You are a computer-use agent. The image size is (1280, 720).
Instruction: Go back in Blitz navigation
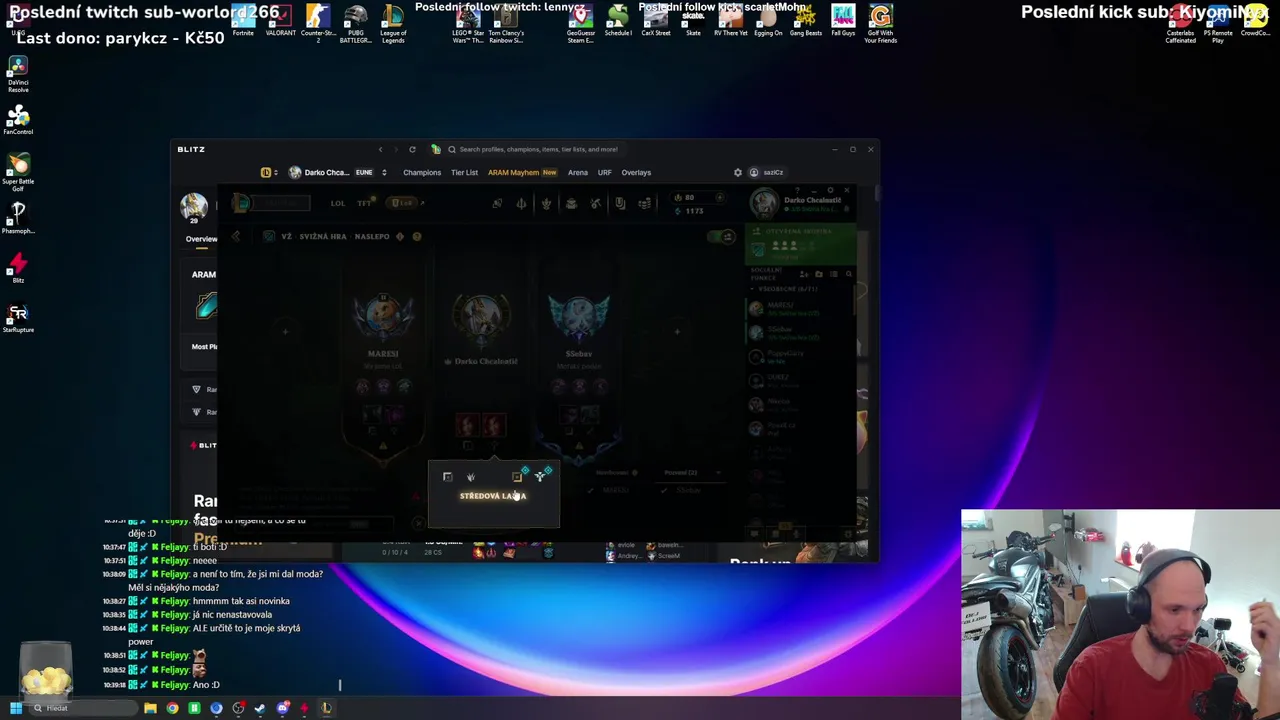(x=380, y=149)
